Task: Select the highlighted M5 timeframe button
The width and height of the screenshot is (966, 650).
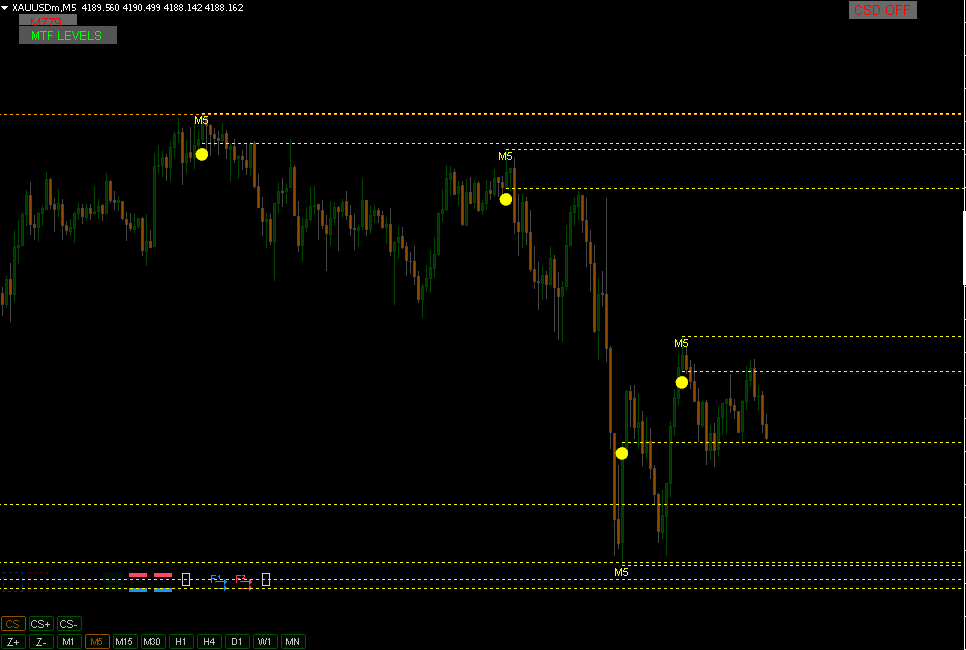Action: point(97,642)
